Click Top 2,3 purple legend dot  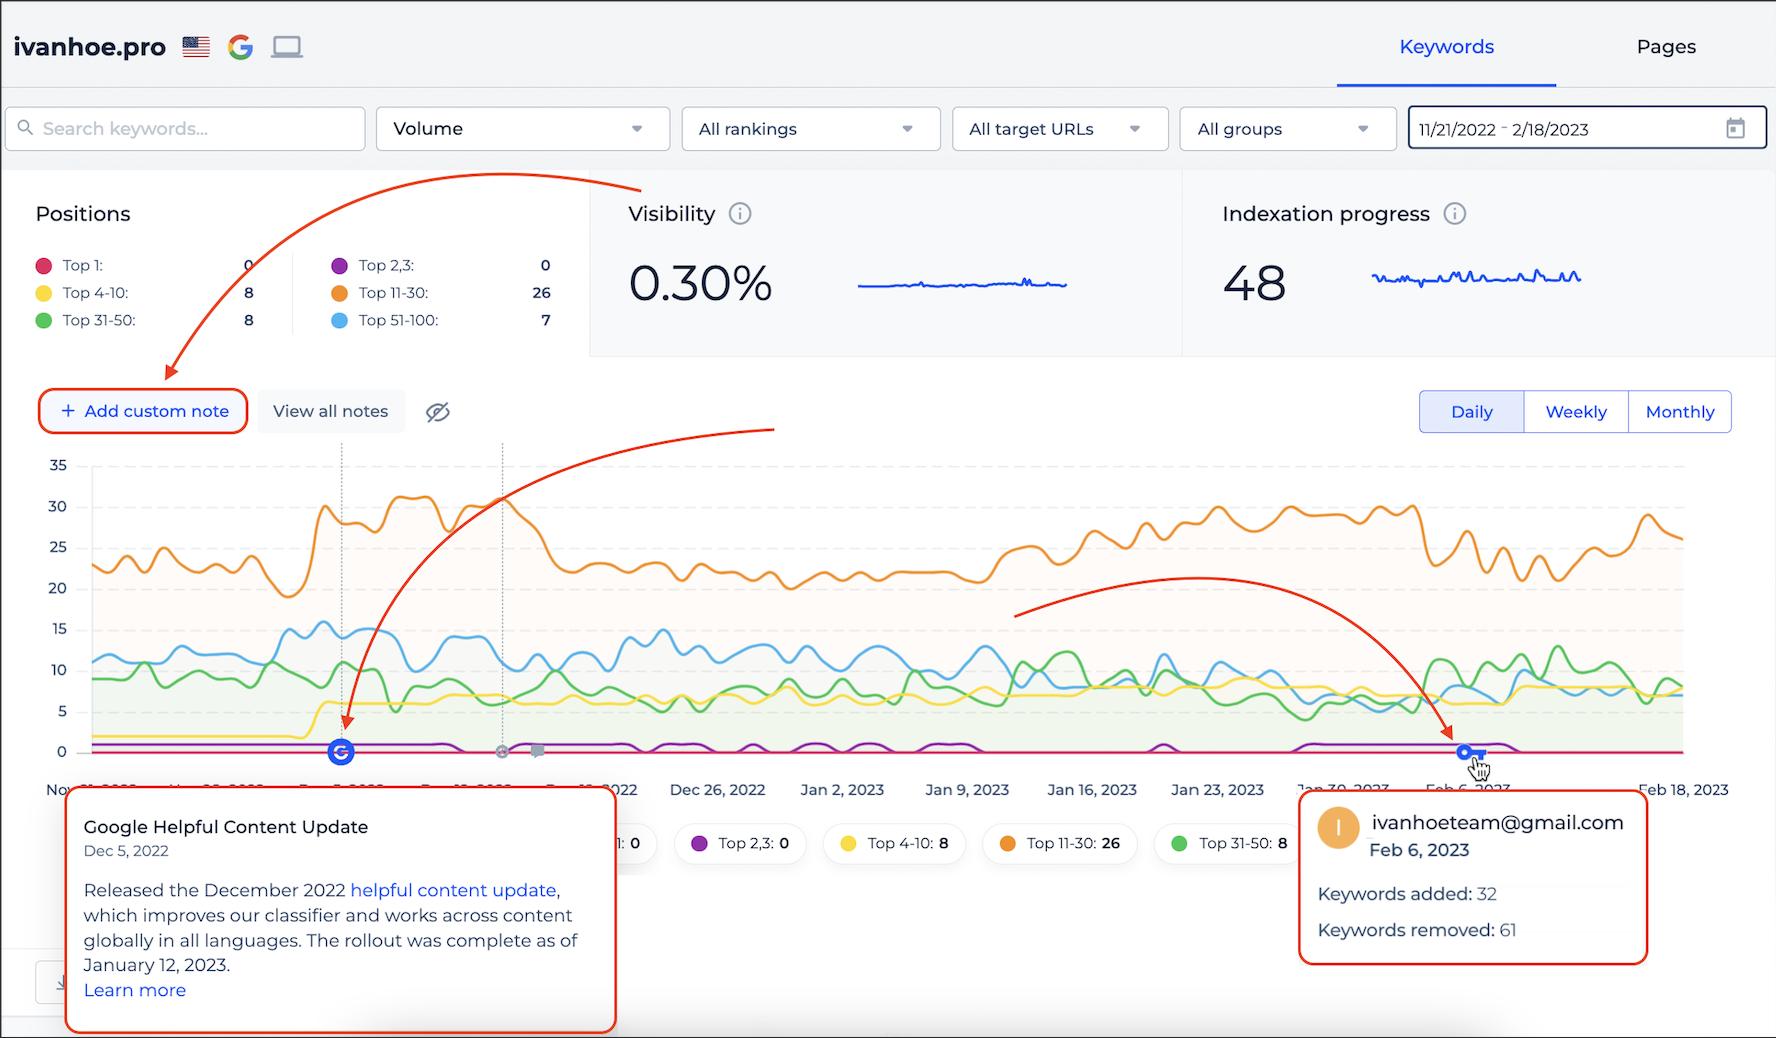pyautogui.click(x=340, y=265)
